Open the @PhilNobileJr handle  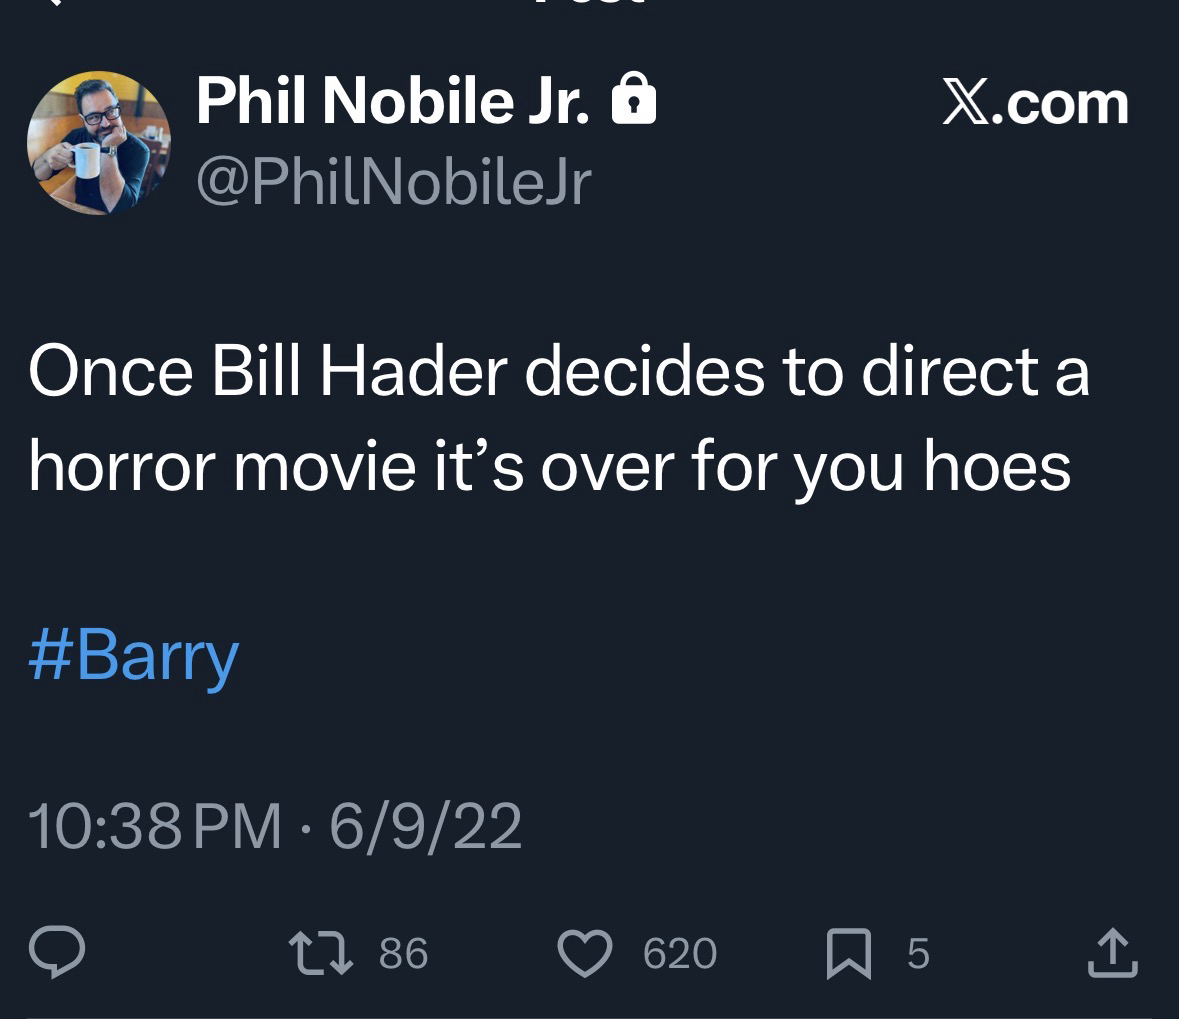click(394, 181)
